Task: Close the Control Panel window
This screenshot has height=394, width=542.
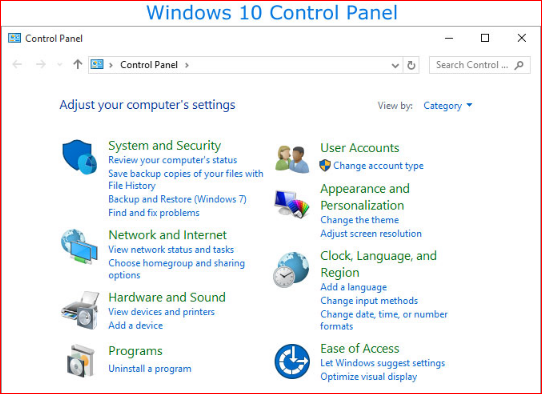Action: [x=522, y=38]
